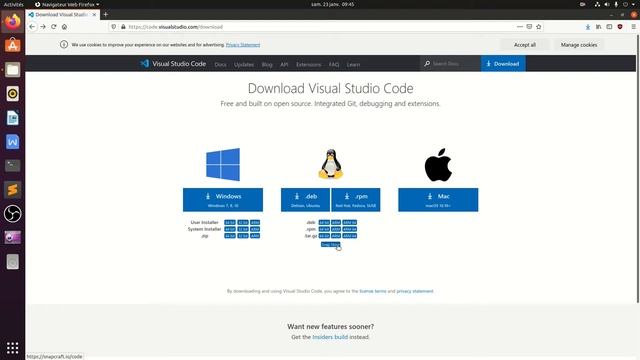Image resolution: width=640 pixels, height=360 pixels.
Task: Go to Firefox home page
Action: pyautogui.click(x=64, y=27)
